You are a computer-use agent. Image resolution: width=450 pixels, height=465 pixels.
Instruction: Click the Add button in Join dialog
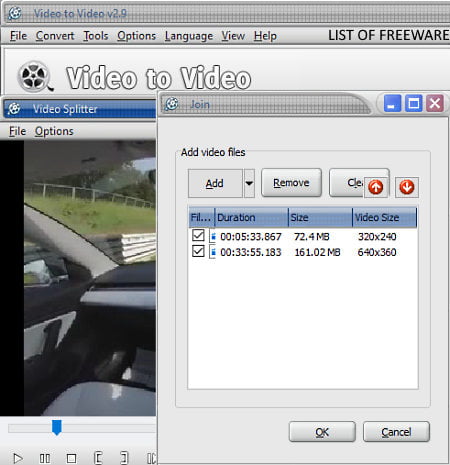tap(215, 183)
